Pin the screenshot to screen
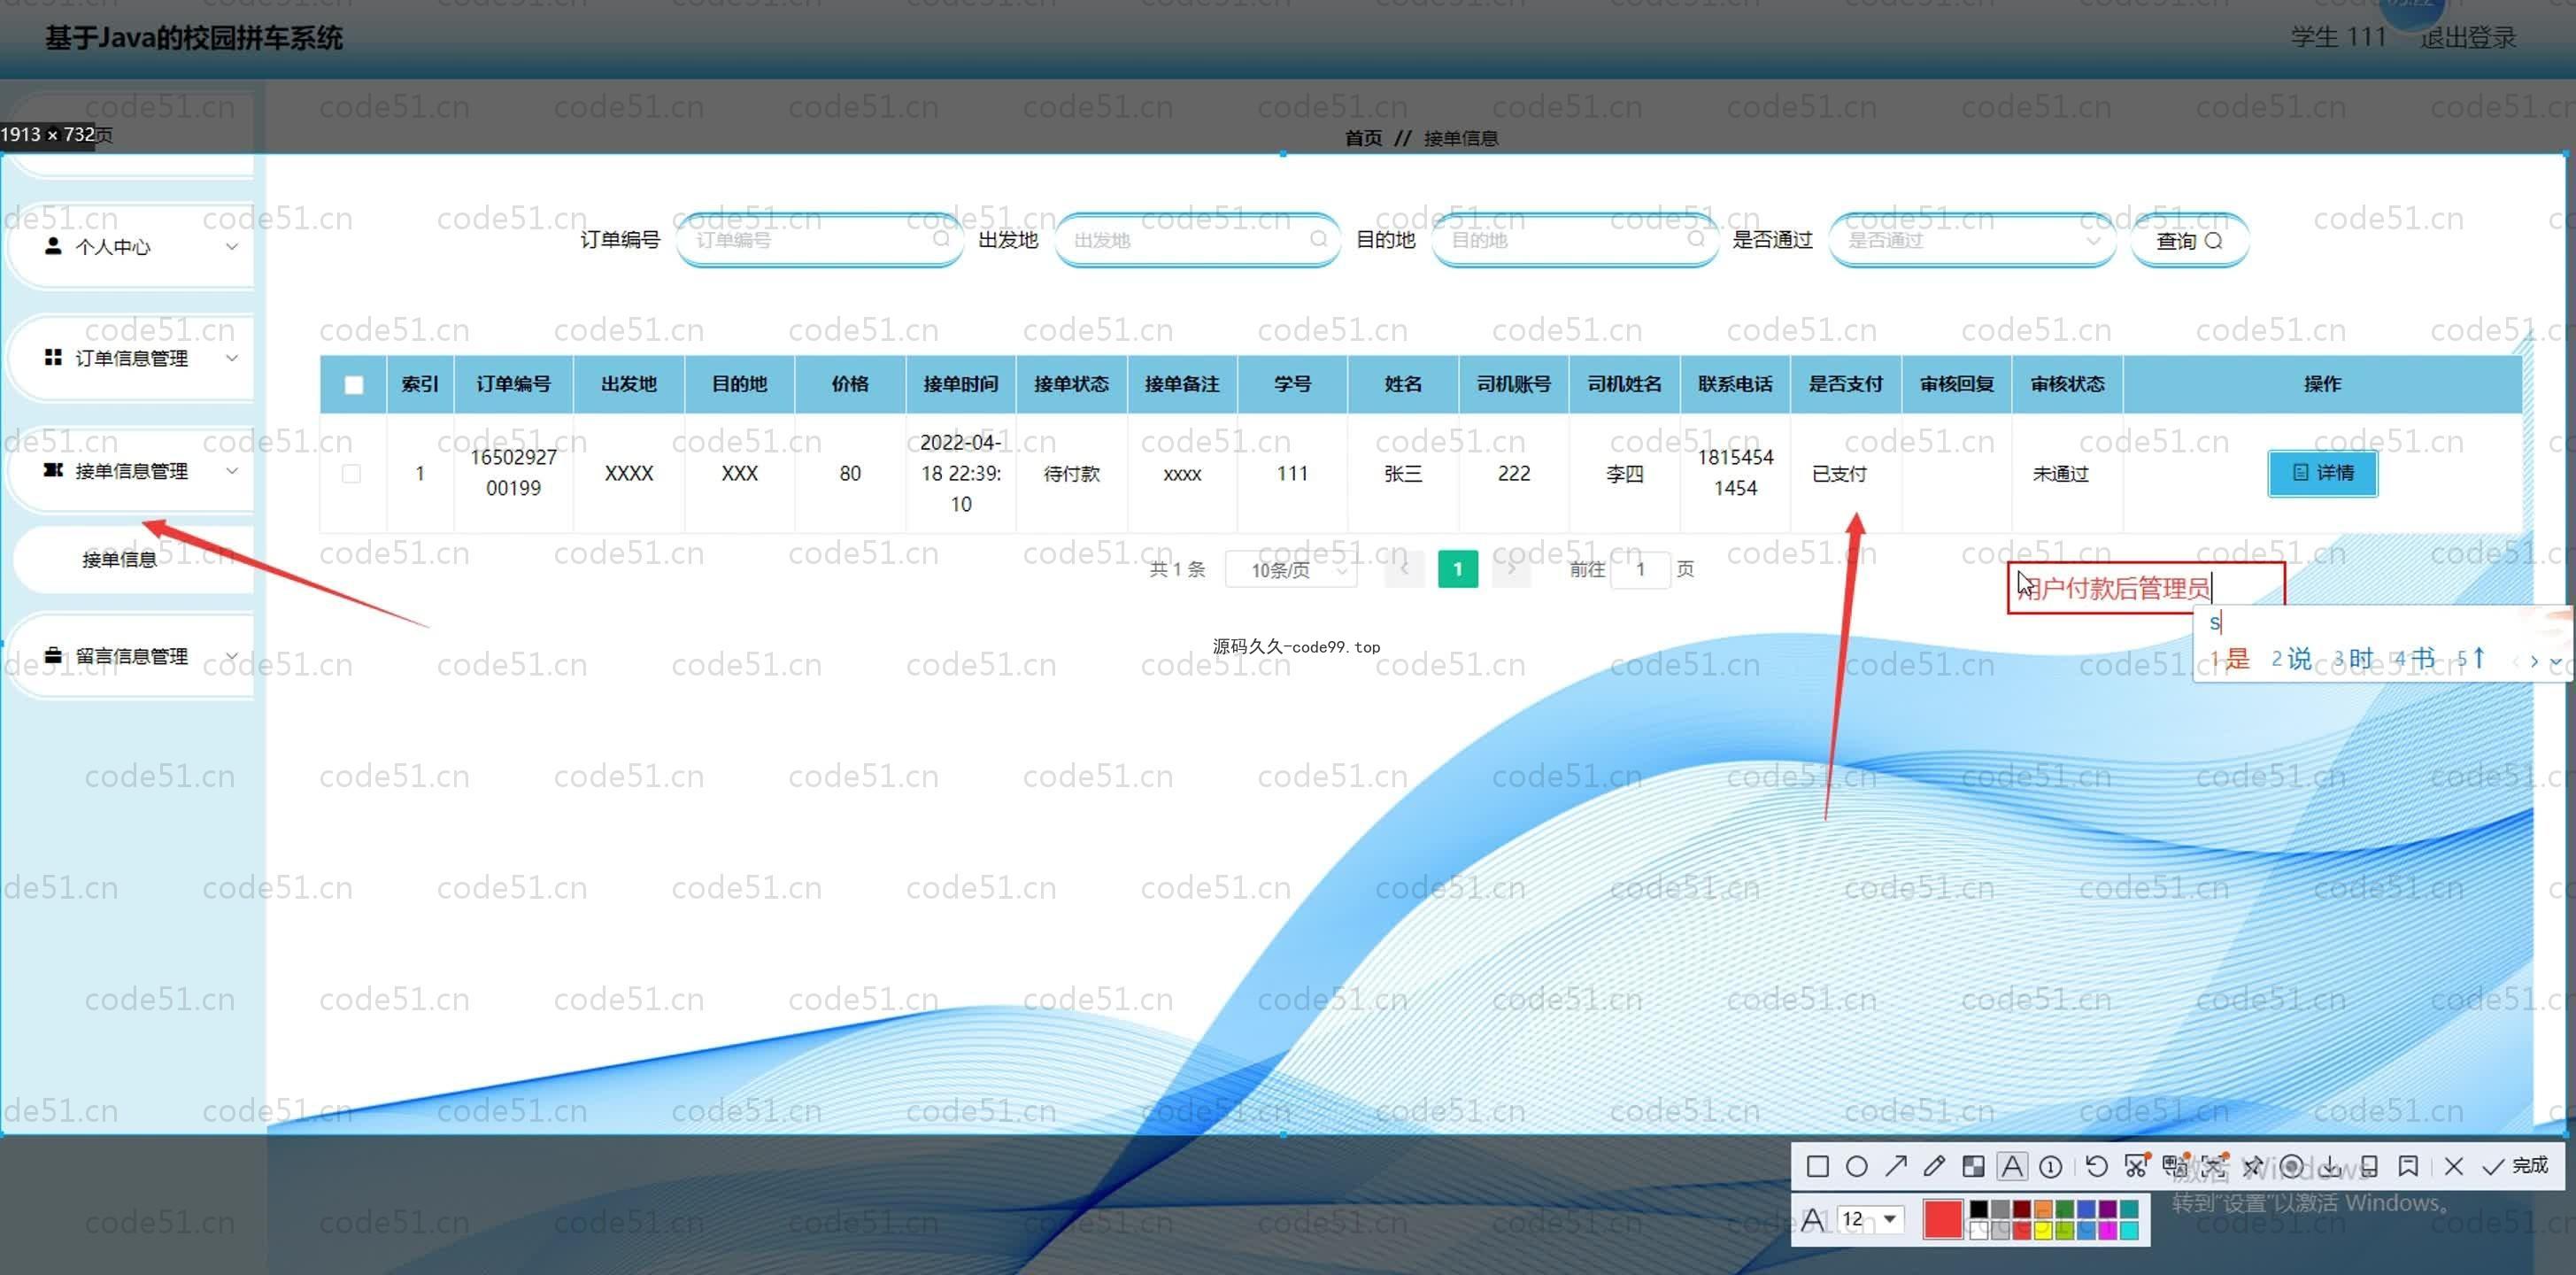2576x1275 pixels. coord(2252,1166)
